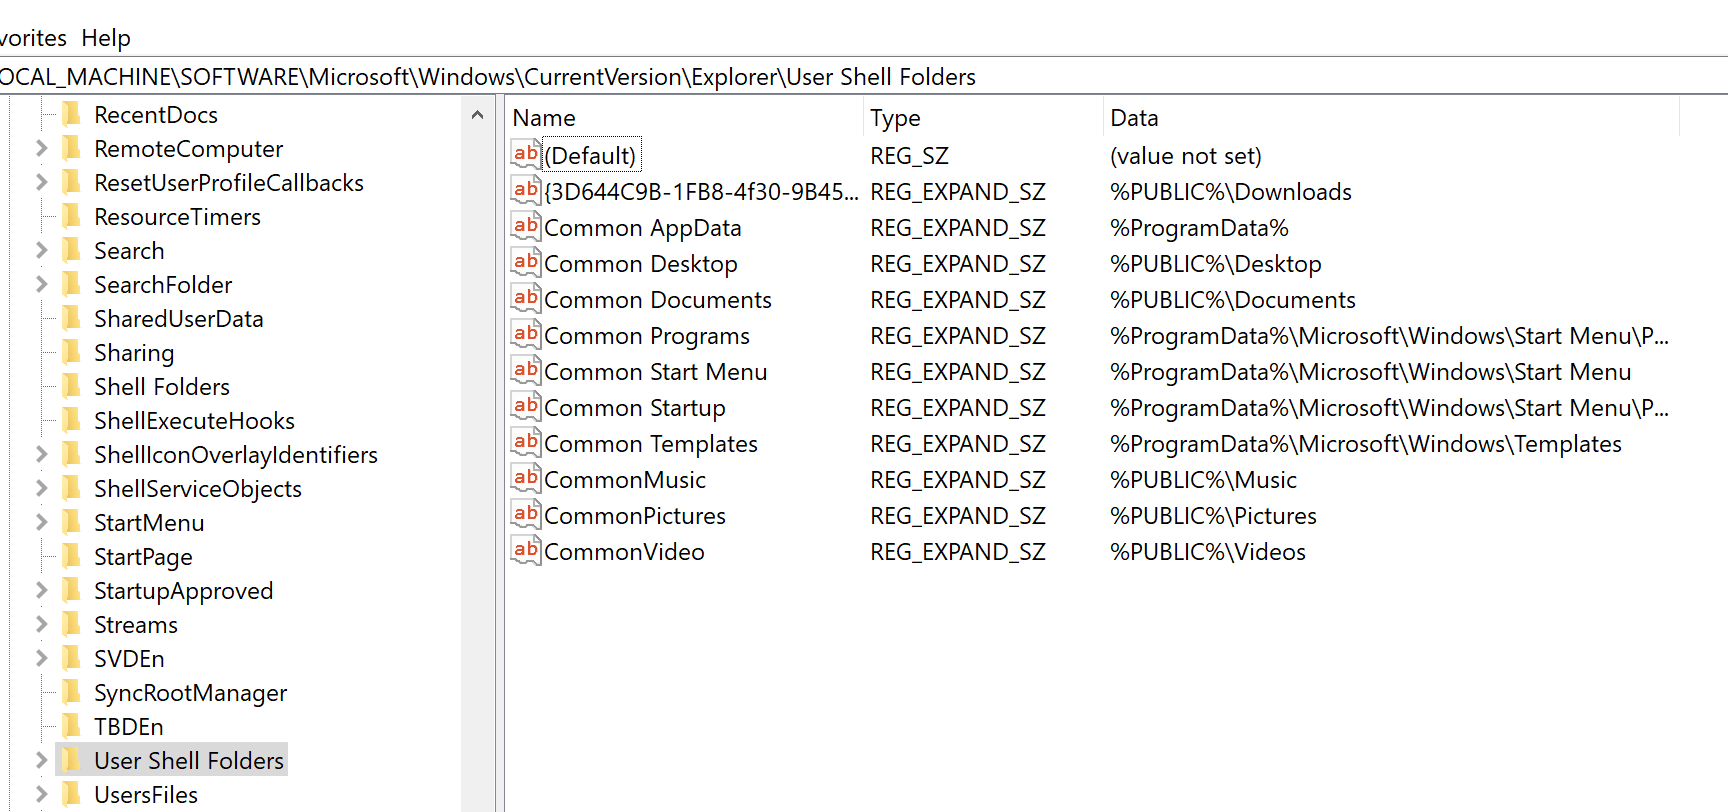Expand the SVDEn key
This screenshot has height=812, width=1728.
41,658
